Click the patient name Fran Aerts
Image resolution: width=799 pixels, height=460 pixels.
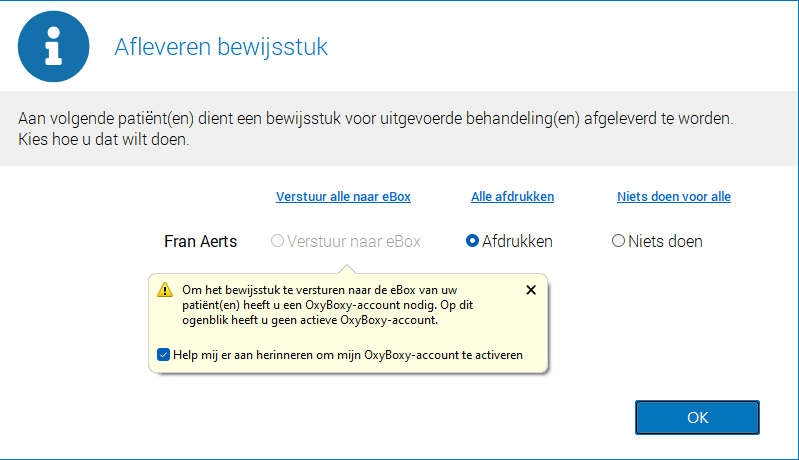[x=200, y=241]
